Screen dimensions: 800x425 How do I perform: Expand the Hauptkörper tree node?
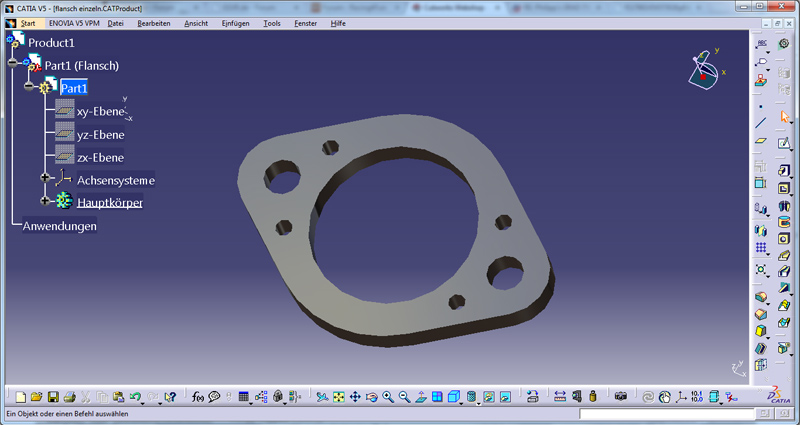(x=45, y=201)
